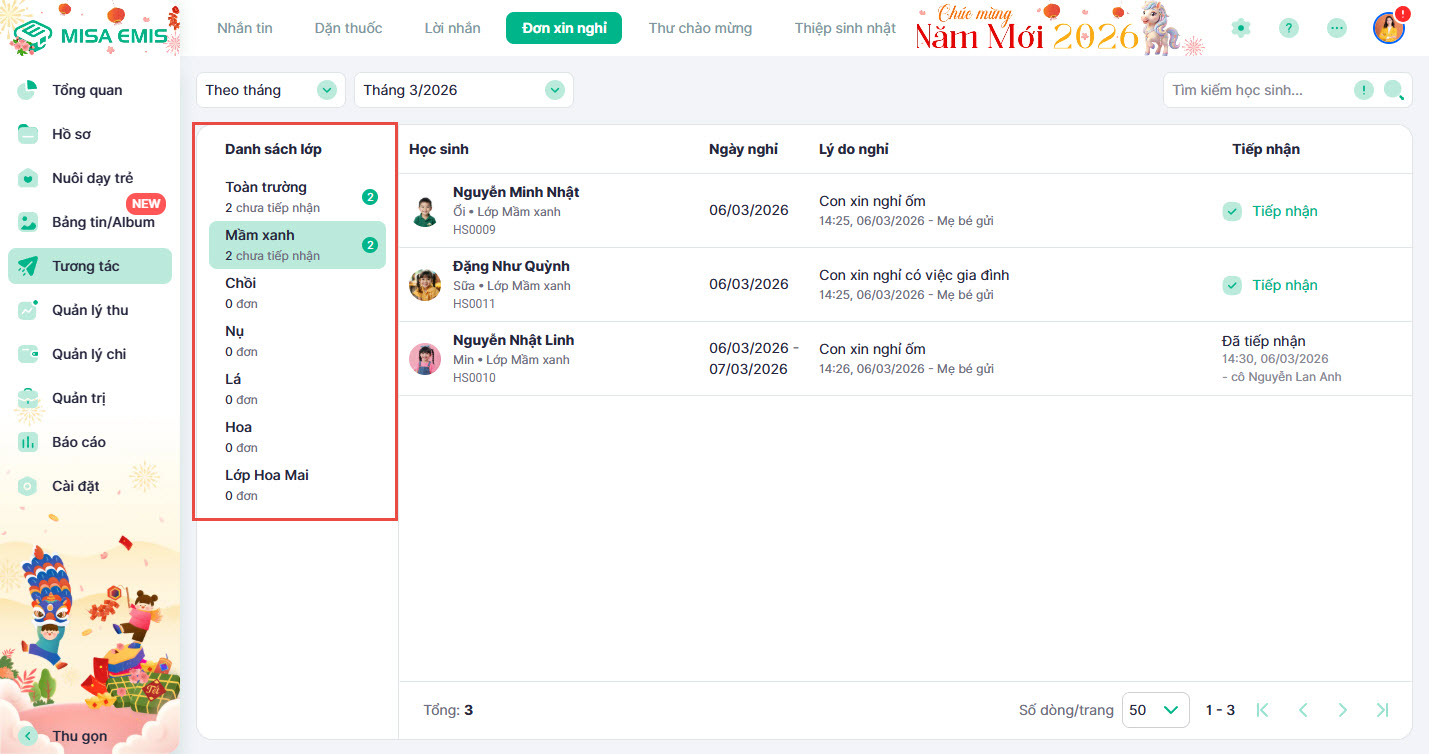This screenshot has width=1429, height=754.
Task: Open the user profile avatar
Action: 1388,28
